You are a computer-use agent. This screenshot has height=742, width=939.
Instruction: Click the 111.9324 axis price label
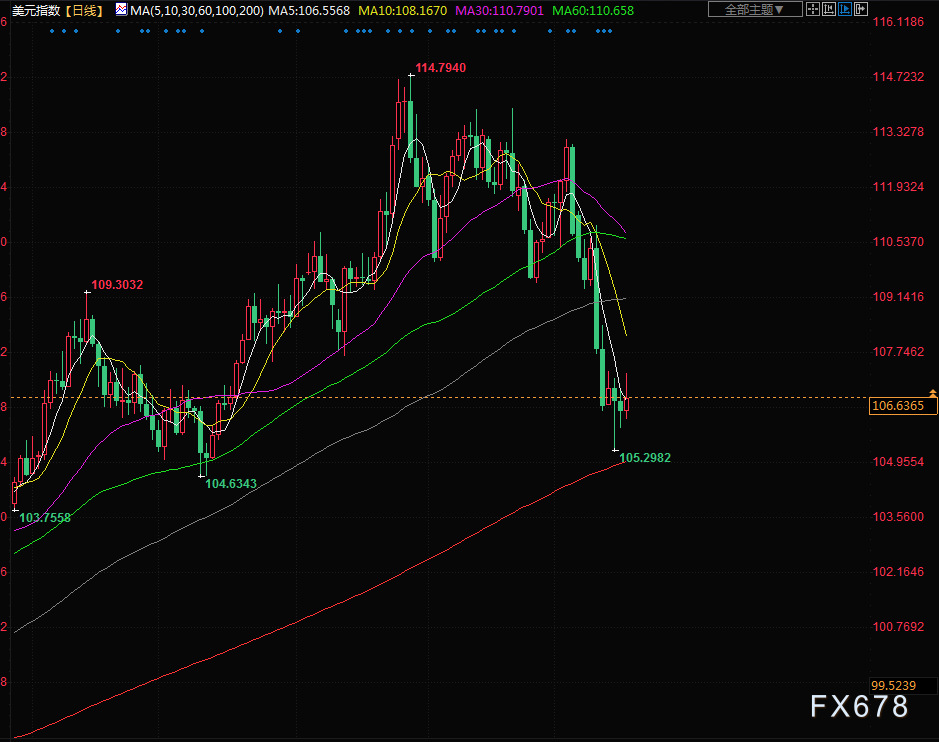click(898, 187)
